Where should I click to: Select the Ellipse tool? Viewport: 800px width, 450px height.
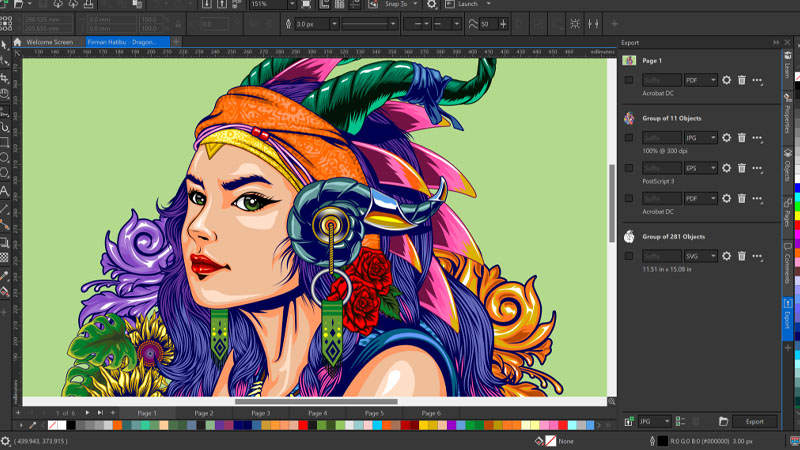pyautogui.click(x=5, y=158)
